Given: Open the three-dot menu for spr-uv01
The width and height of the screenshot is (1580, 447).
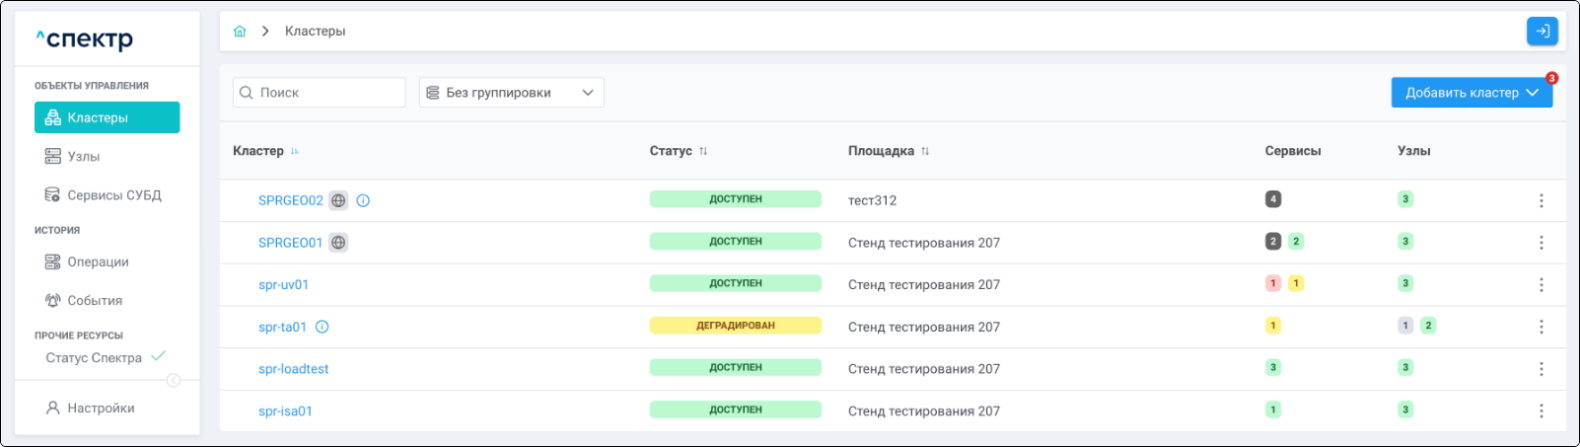Looking at the screenshot, I should tap(1541, 285).
